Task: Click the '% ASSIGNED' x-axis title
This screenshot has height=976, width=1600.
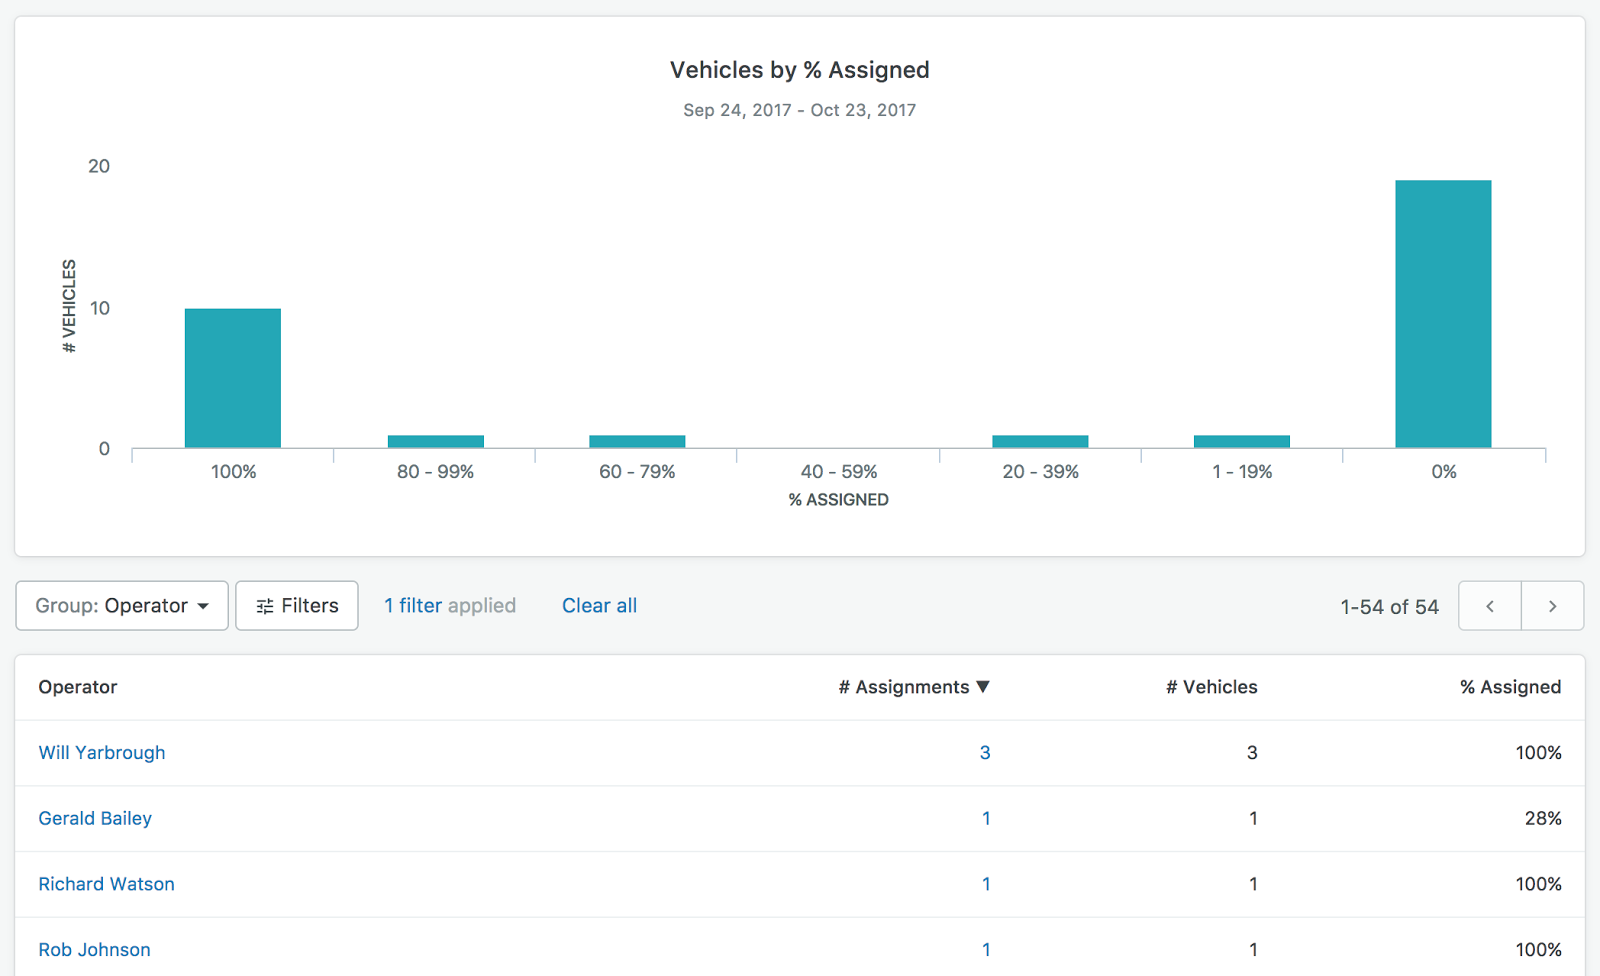Action: (839, 500)
